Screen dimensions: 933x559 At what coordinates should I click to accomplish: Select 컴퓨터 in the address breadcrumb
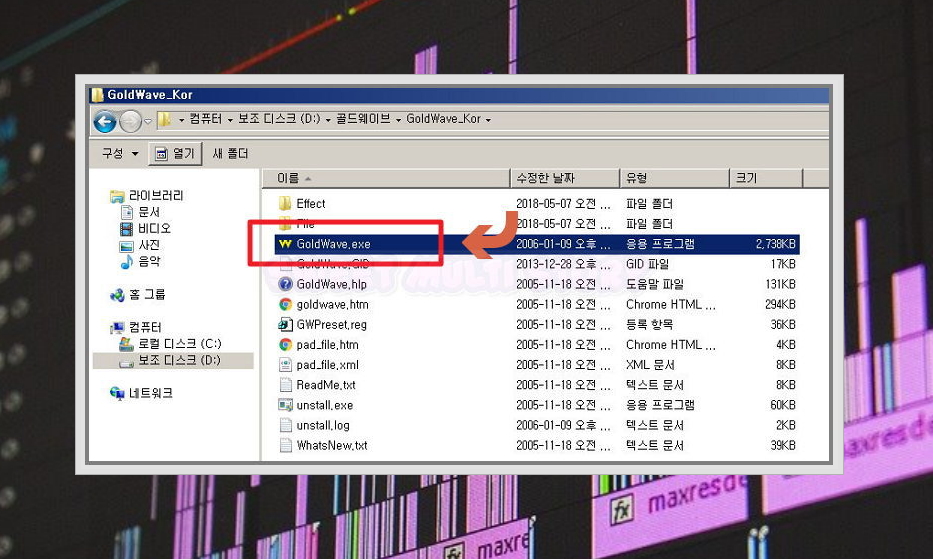coord(205,119)
